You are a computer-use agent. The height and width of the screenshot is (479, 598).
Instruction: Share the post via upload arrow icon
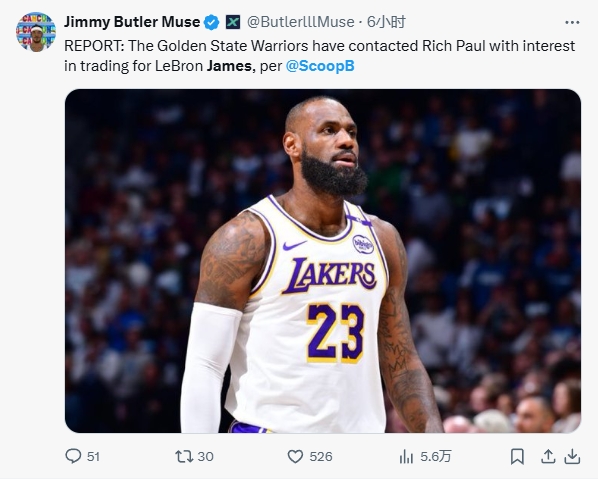pos(548,456)
